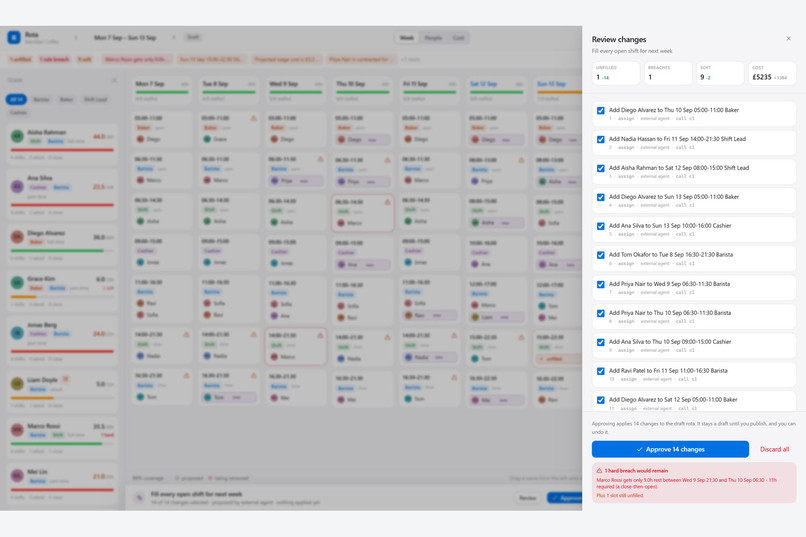Viewport: 806px width, 537px height.
Task: Click the Discard all link
Action: point(774,449)
